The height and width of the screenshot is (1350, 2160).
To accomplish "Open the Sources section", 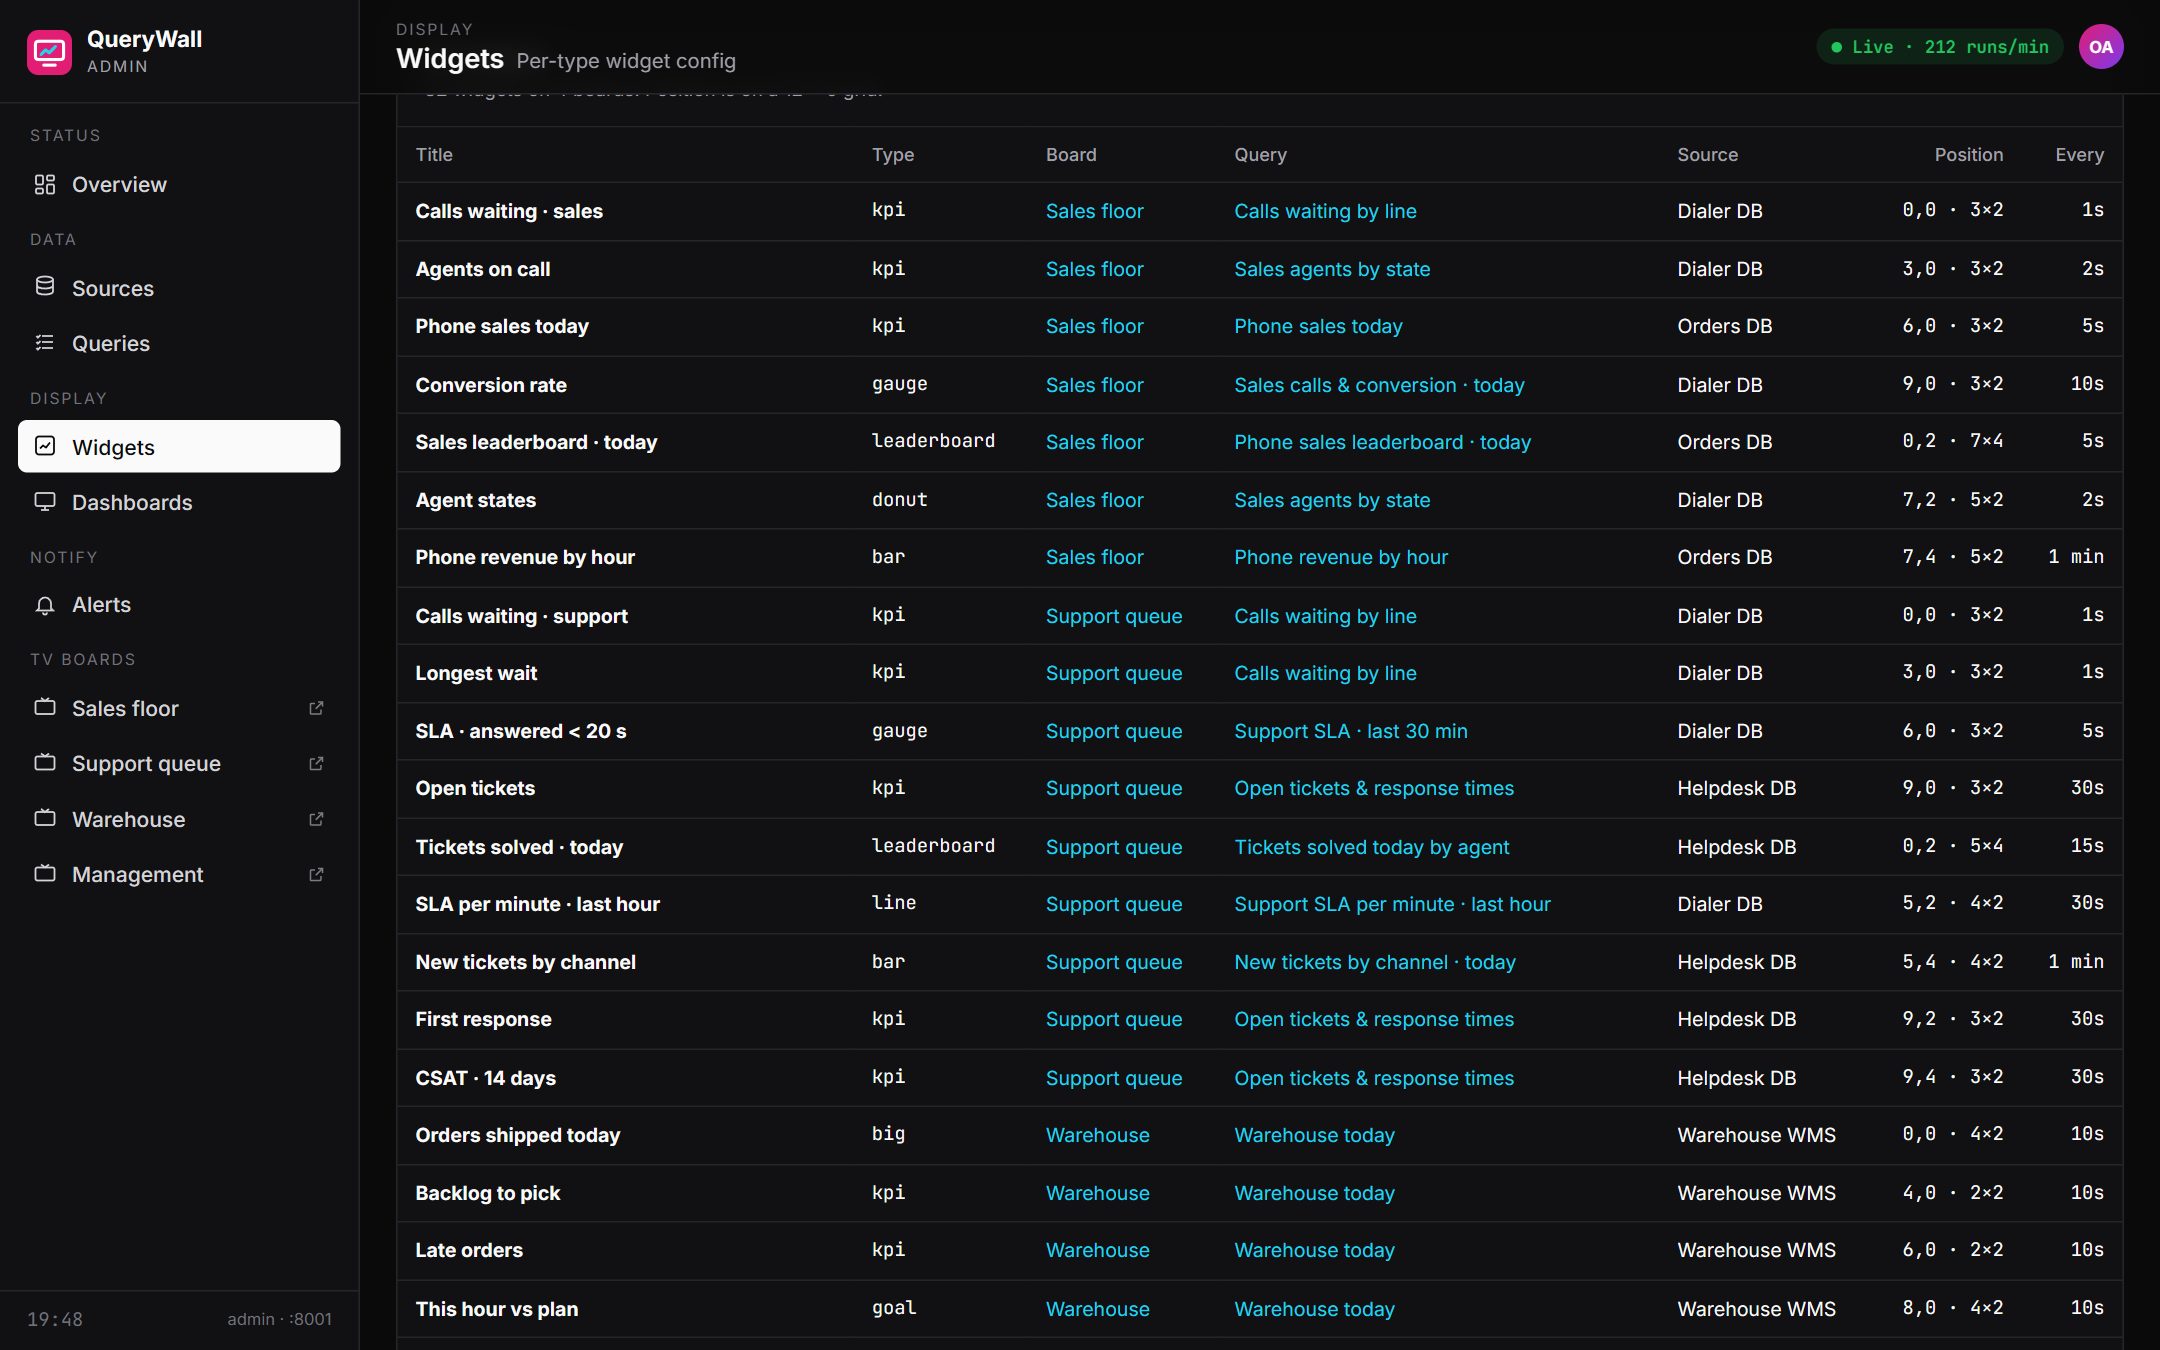I will [179, 288].
